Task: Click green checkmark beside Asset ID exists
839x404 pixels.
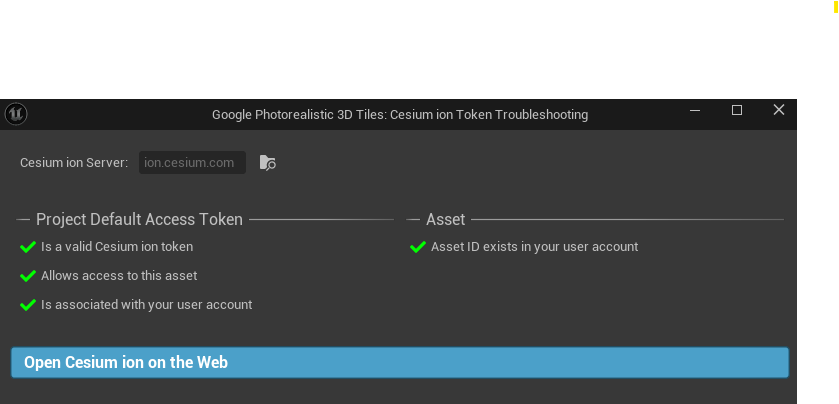Action: (x=418, y=247)
